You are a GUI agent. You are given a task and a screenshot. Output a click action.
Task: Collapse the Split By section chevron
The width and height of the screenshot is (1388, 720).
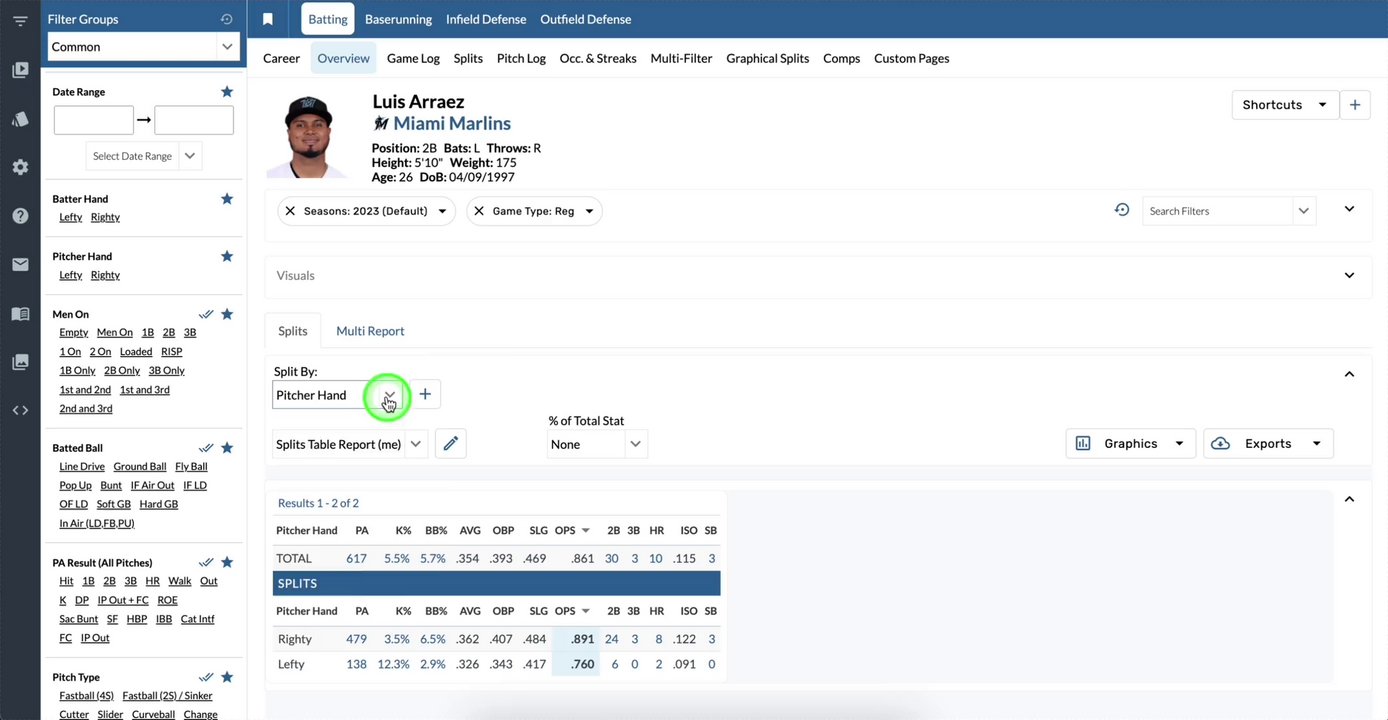(1349, 374)
